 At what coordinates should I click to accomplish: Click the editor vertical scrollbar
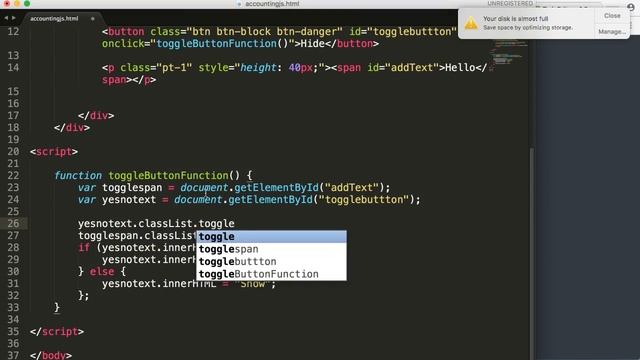531,253
